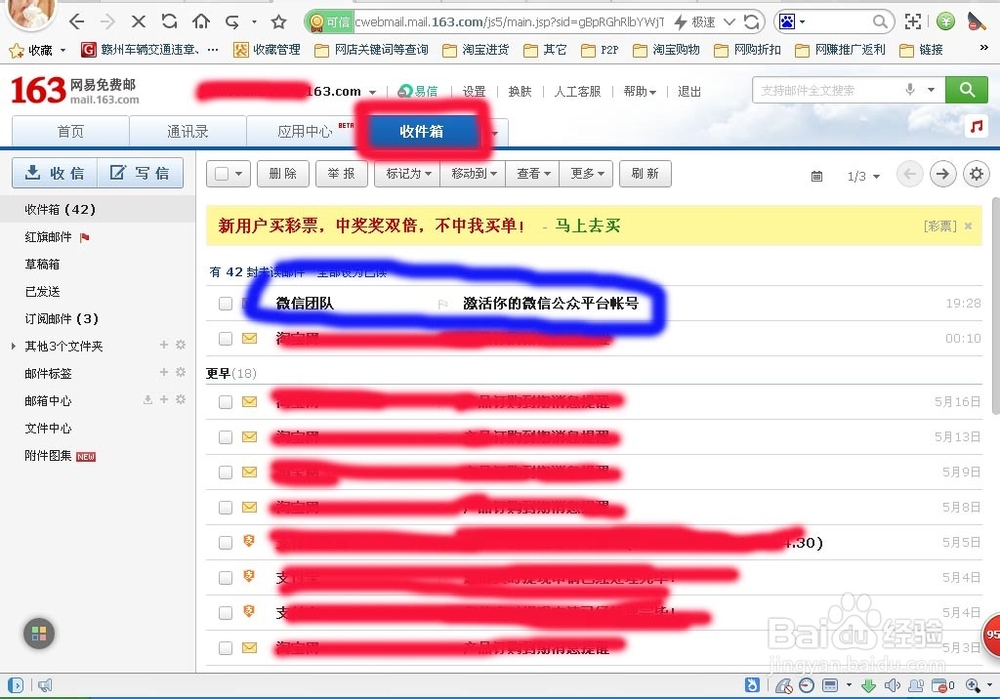Click the 举报 button

[x=341, y=173]
